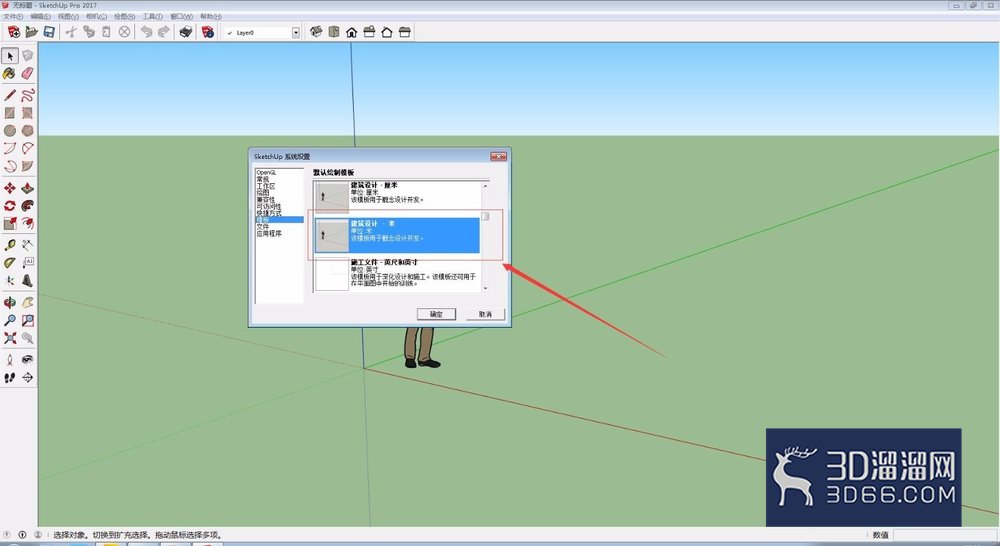
Task: Activate the Tape Measure tool
Action: point(10,245)
